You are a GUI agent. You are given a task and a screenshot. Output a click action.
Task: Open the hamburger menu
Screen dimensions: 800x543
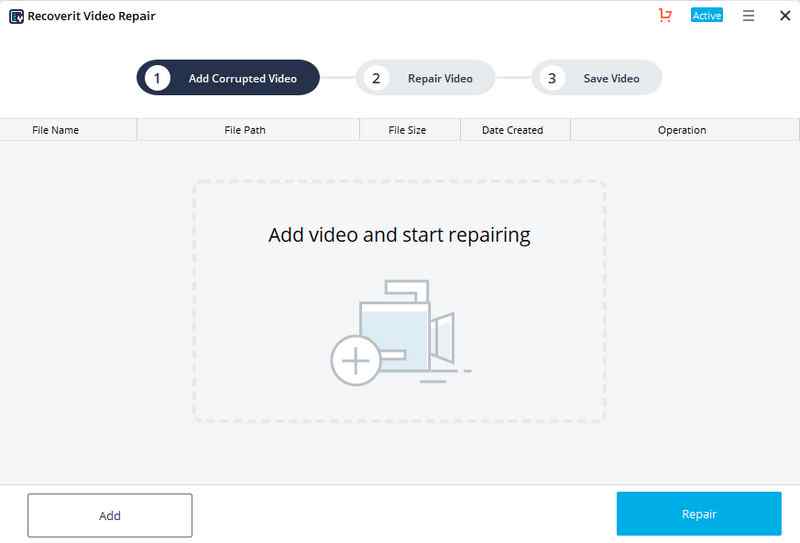tap(748, 16)
